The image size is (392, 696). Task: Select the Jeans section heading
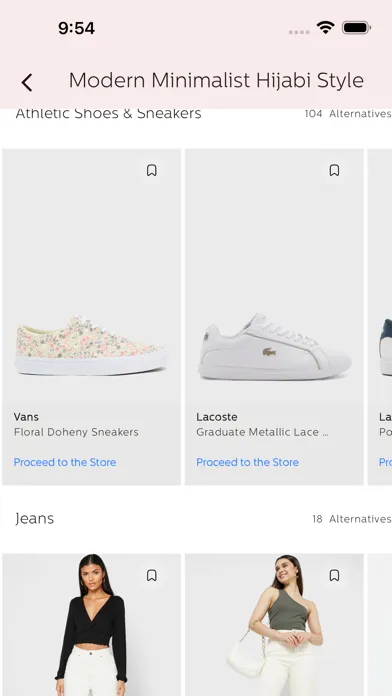[34, 519]
